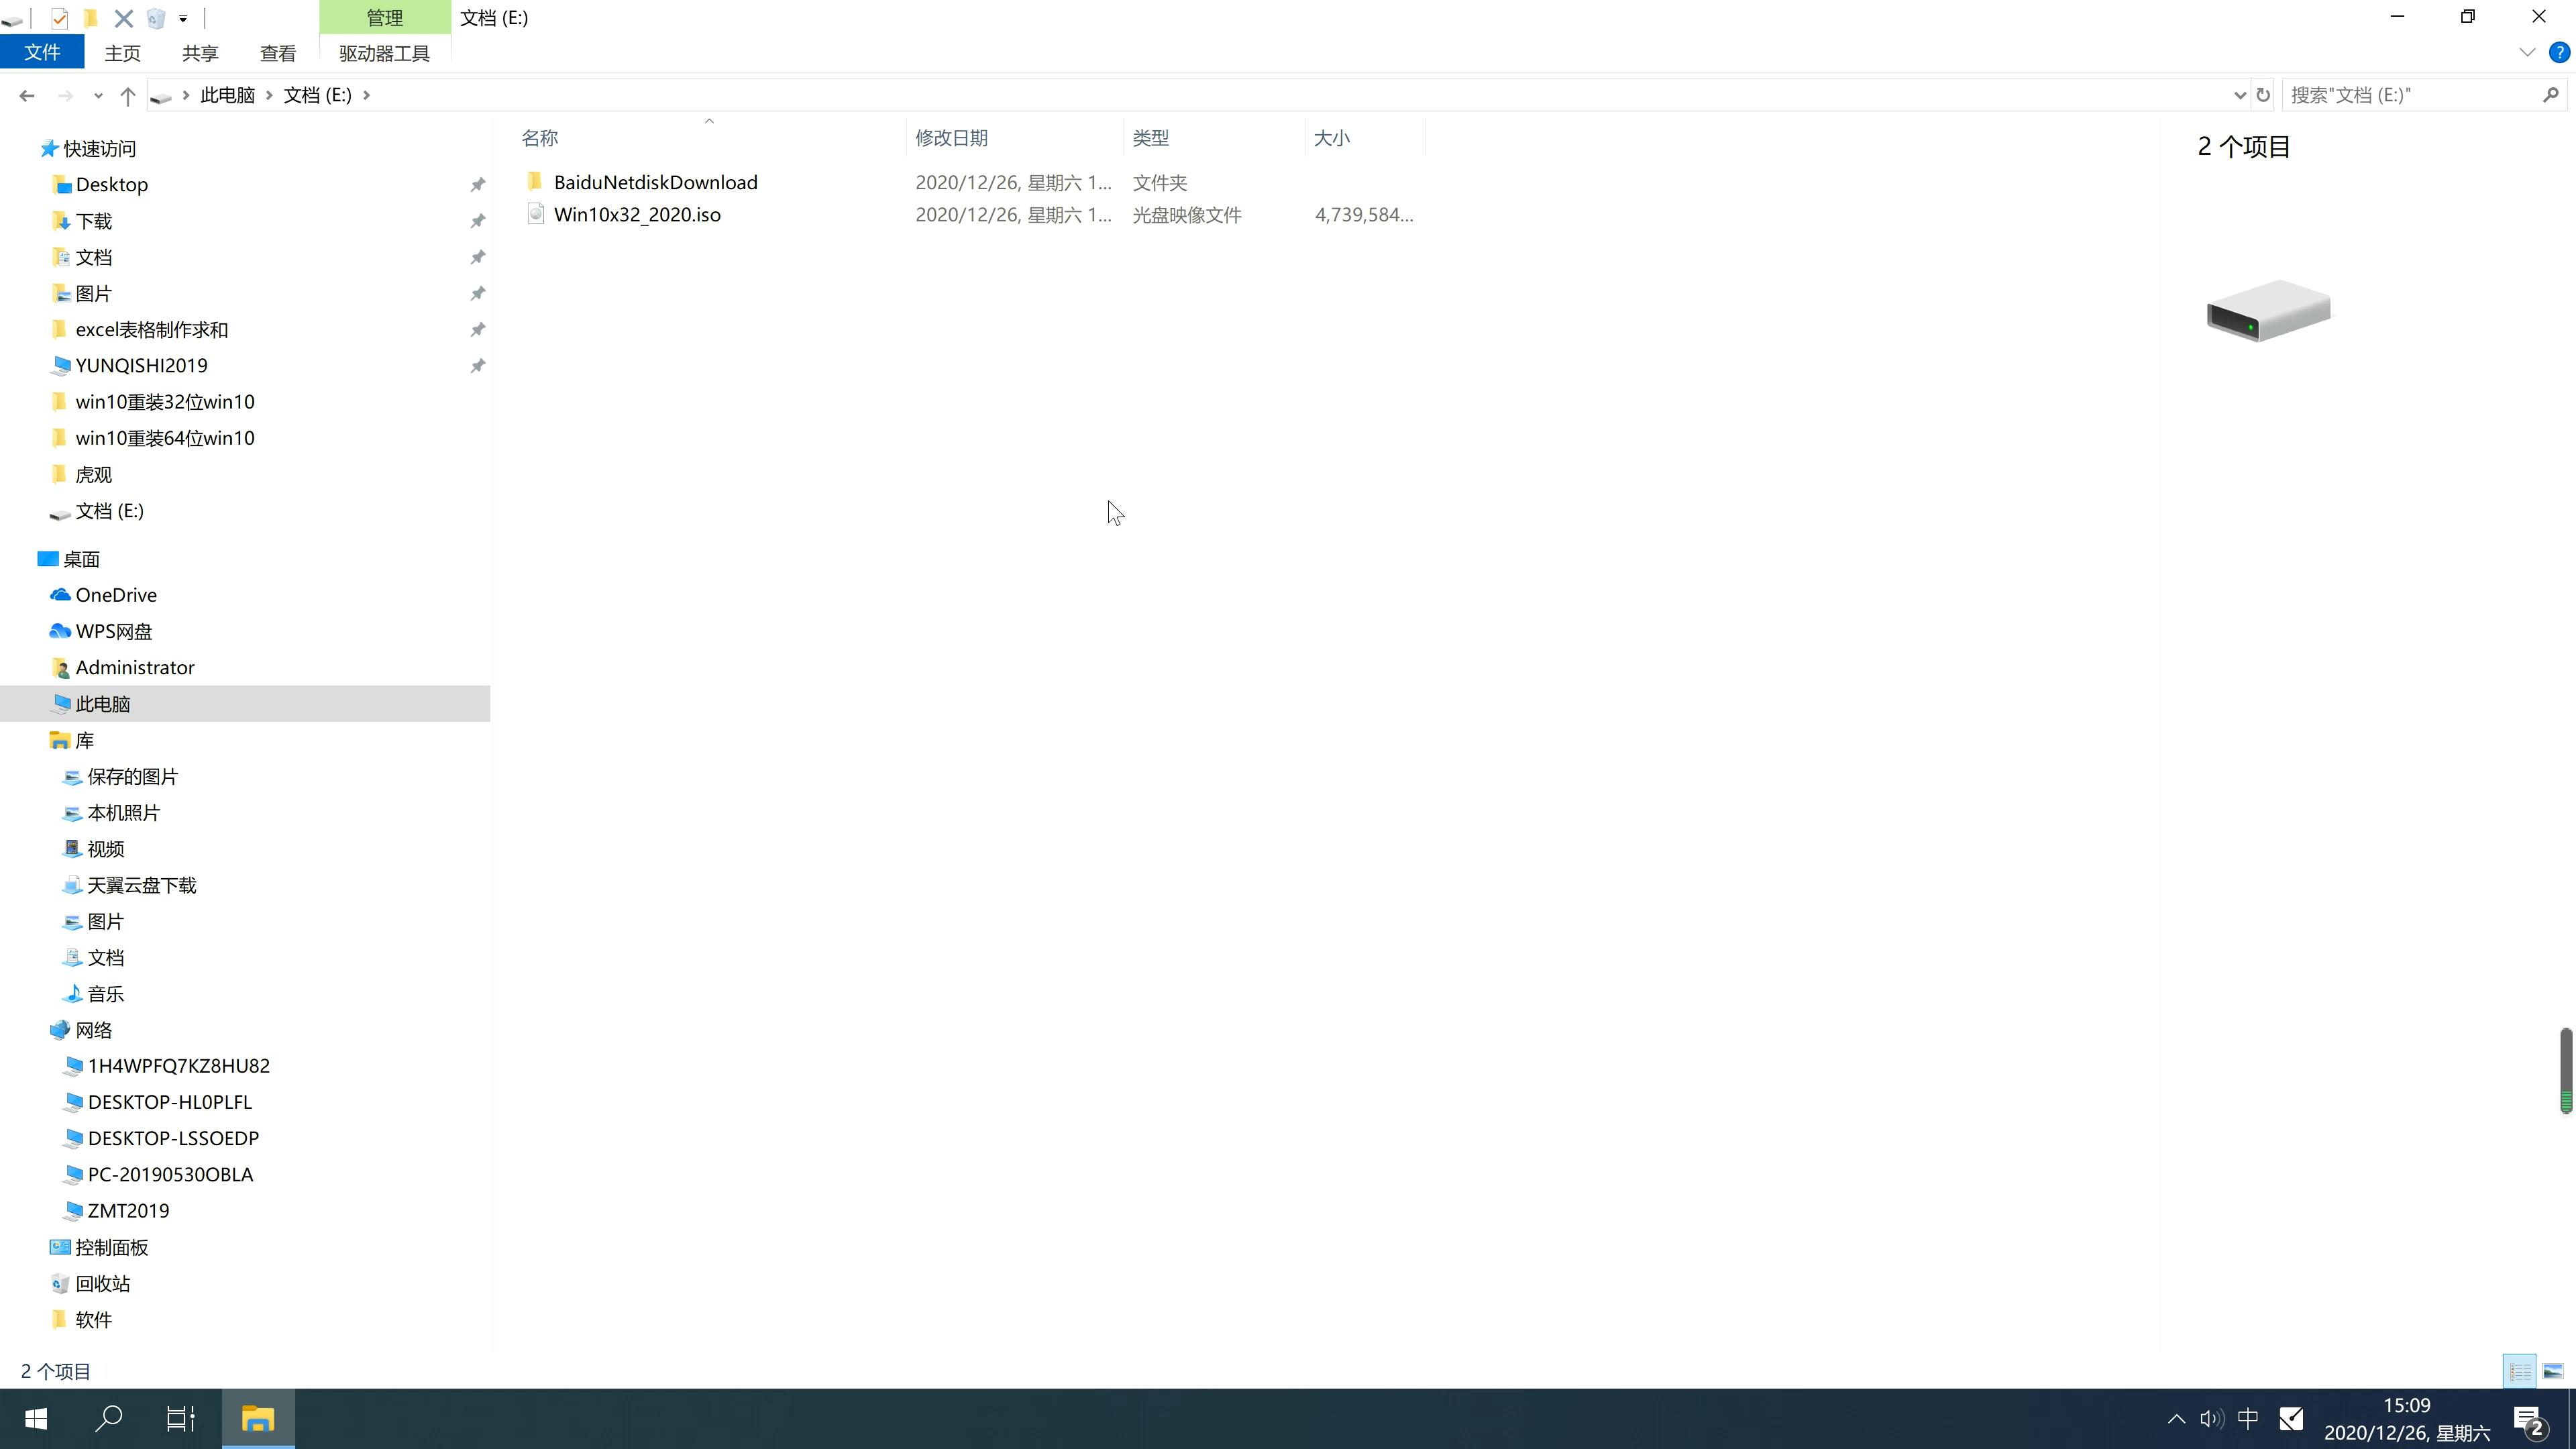
Task: Open BaiduNetdiskDownload folder
Action: [655, 182]
